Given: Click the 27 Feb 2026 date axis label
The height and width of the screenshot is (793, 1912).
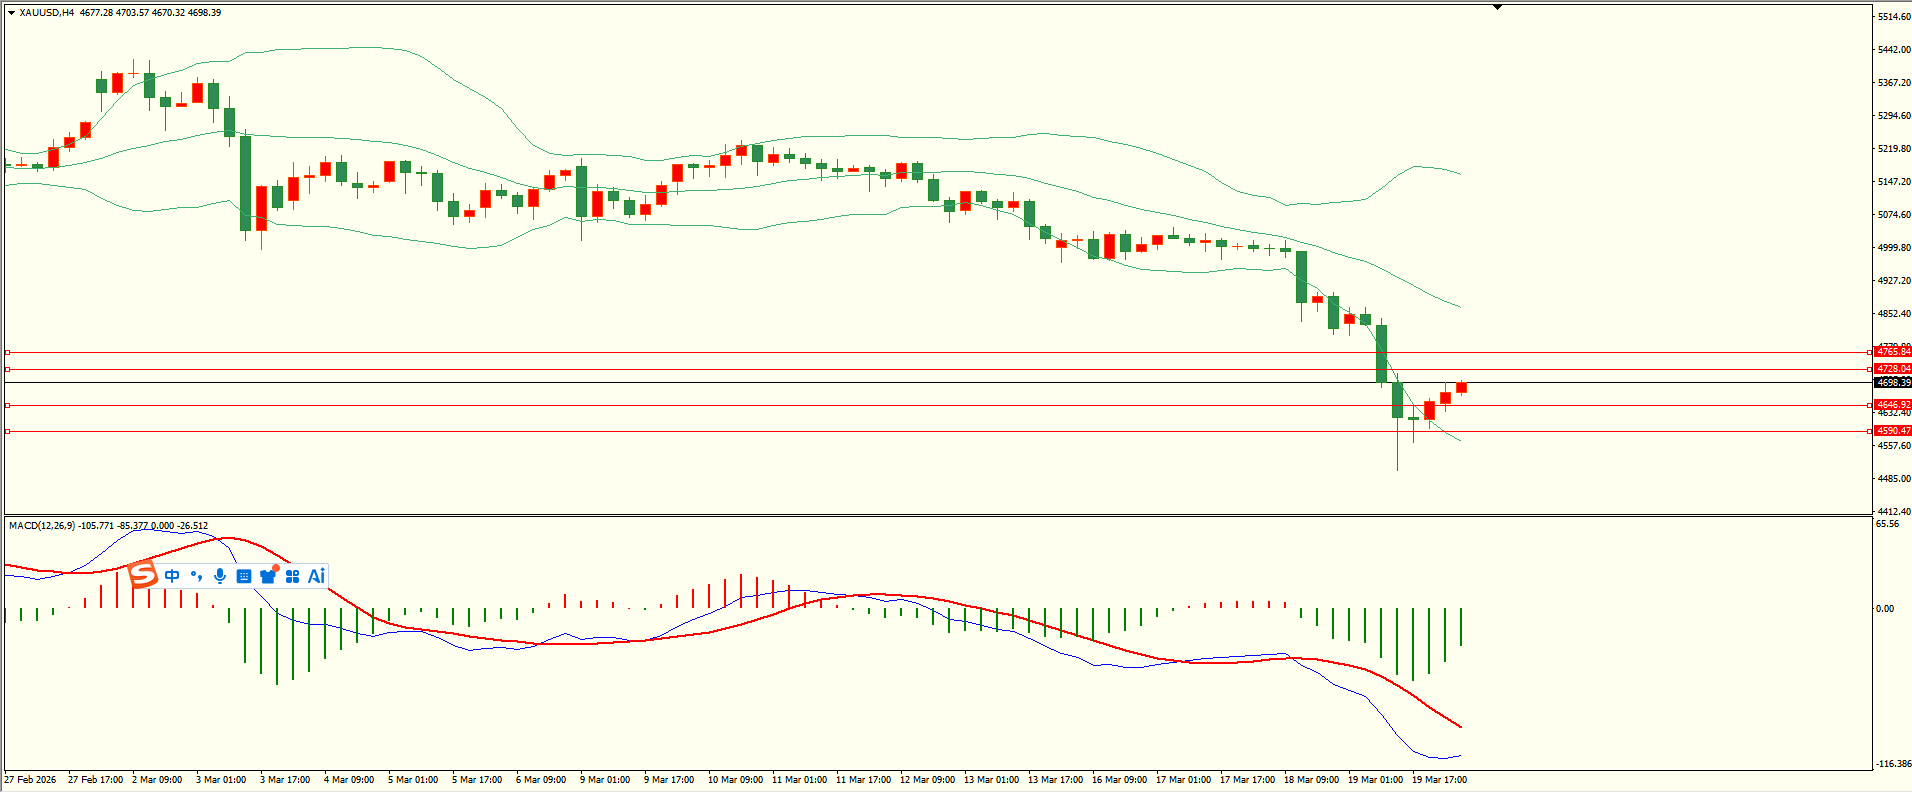Looking at the screenshot, I should 30,780.
